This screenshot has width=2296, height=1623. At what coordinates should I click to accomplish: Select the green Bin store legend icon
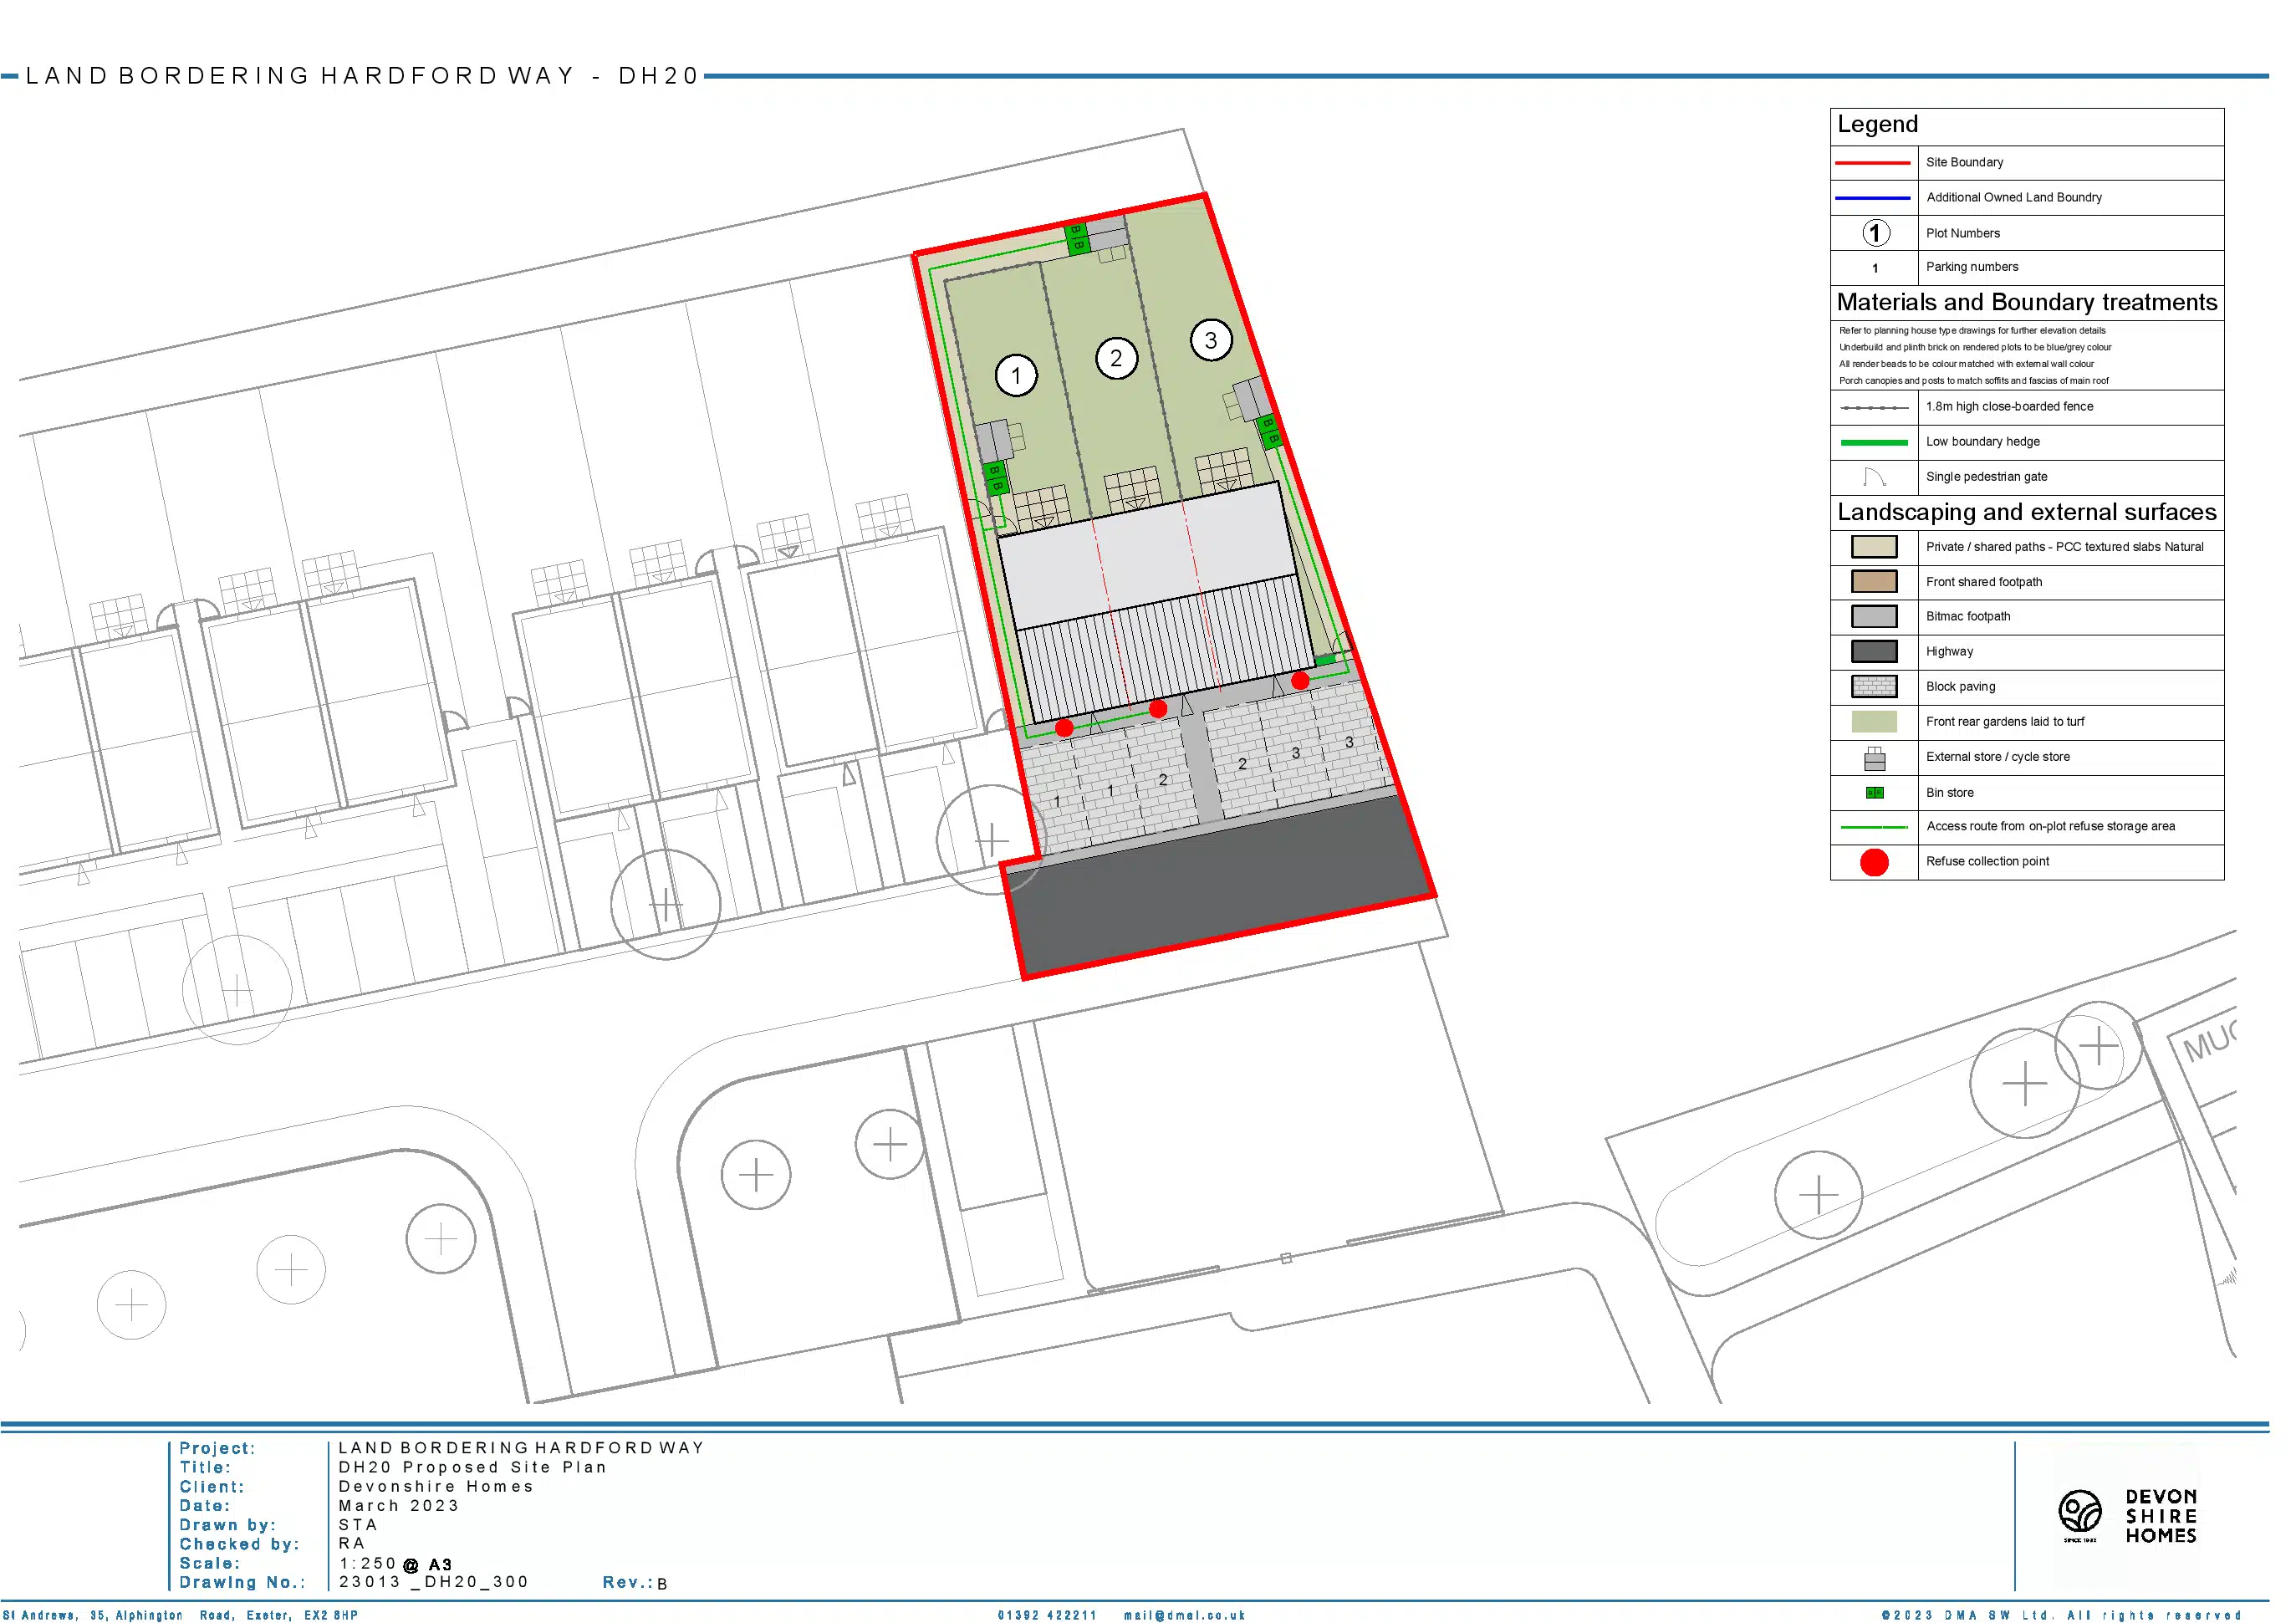click(1874, 793)
